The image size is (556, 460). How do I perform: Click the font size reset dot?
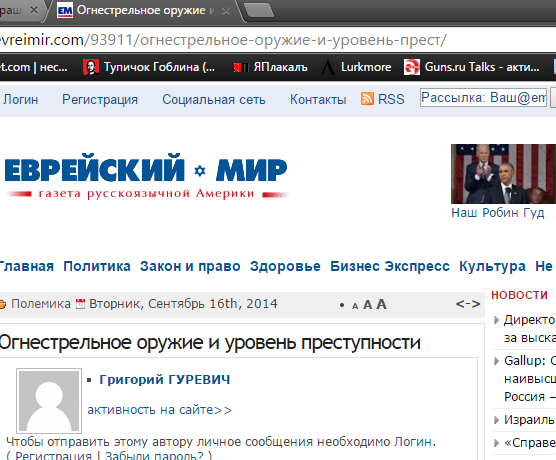tap(342, 305)
